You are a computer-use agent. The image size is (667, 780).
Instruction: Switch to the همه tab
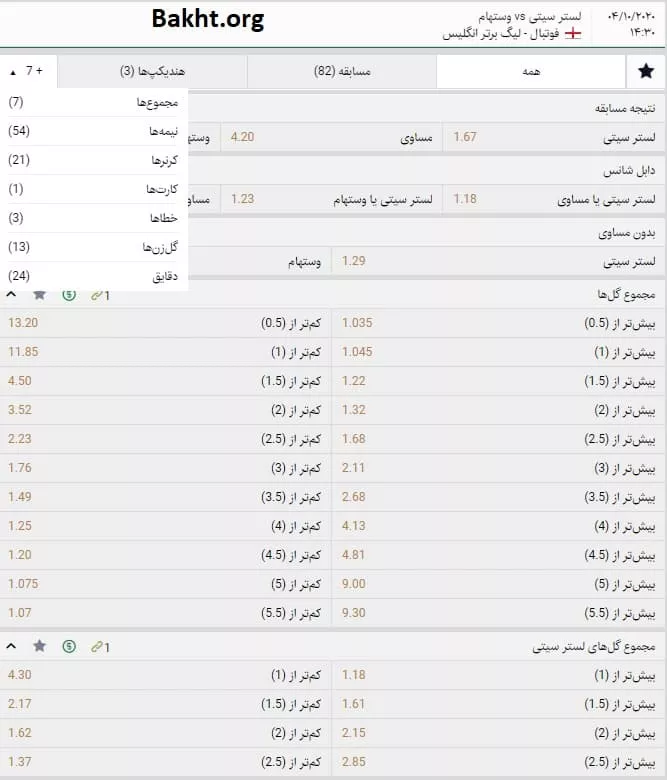click(530, 71)
